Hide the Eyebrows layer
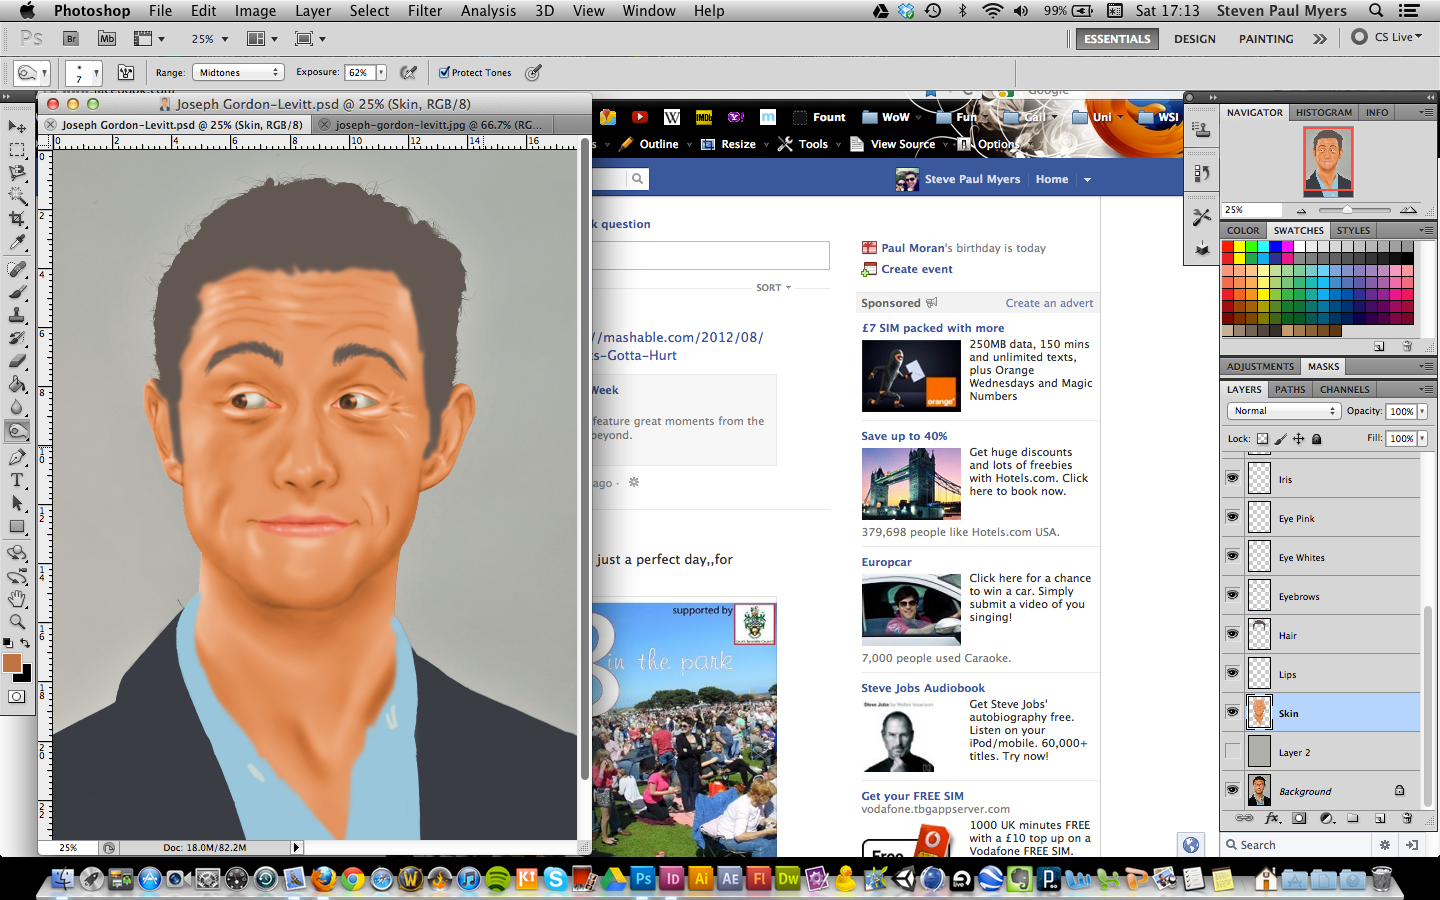Viewport: 1440px width, 900px height. (1232, 595)
